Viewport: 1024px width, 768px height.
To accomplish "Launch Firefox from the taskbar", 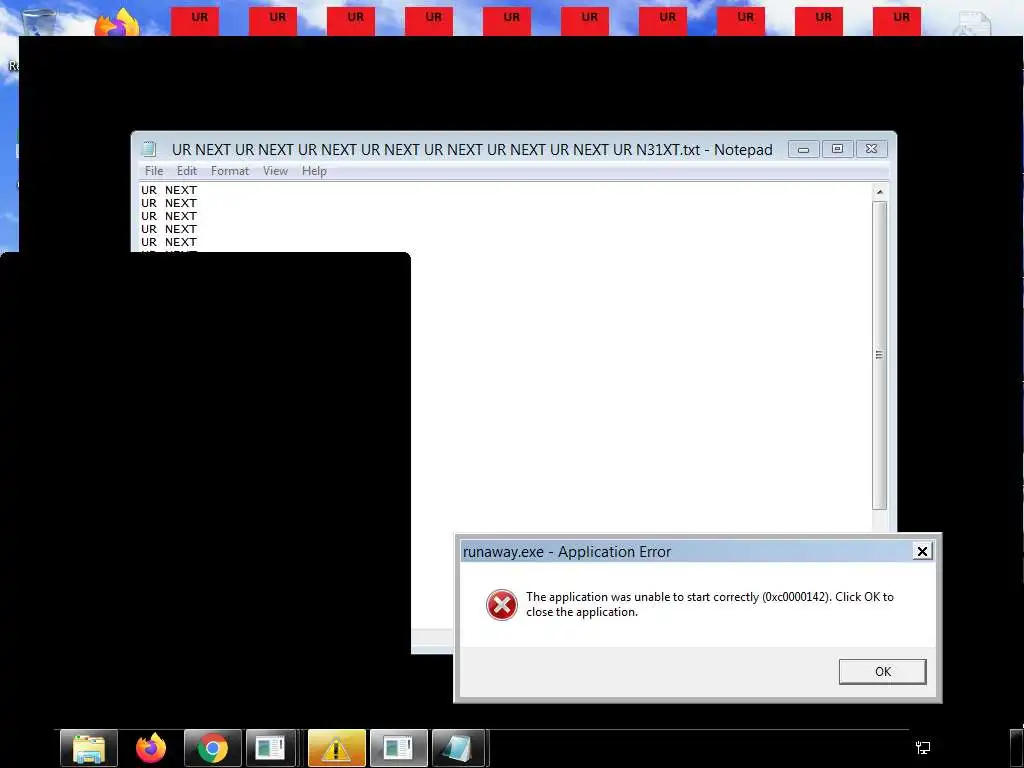I will click(x=151, y=748).
